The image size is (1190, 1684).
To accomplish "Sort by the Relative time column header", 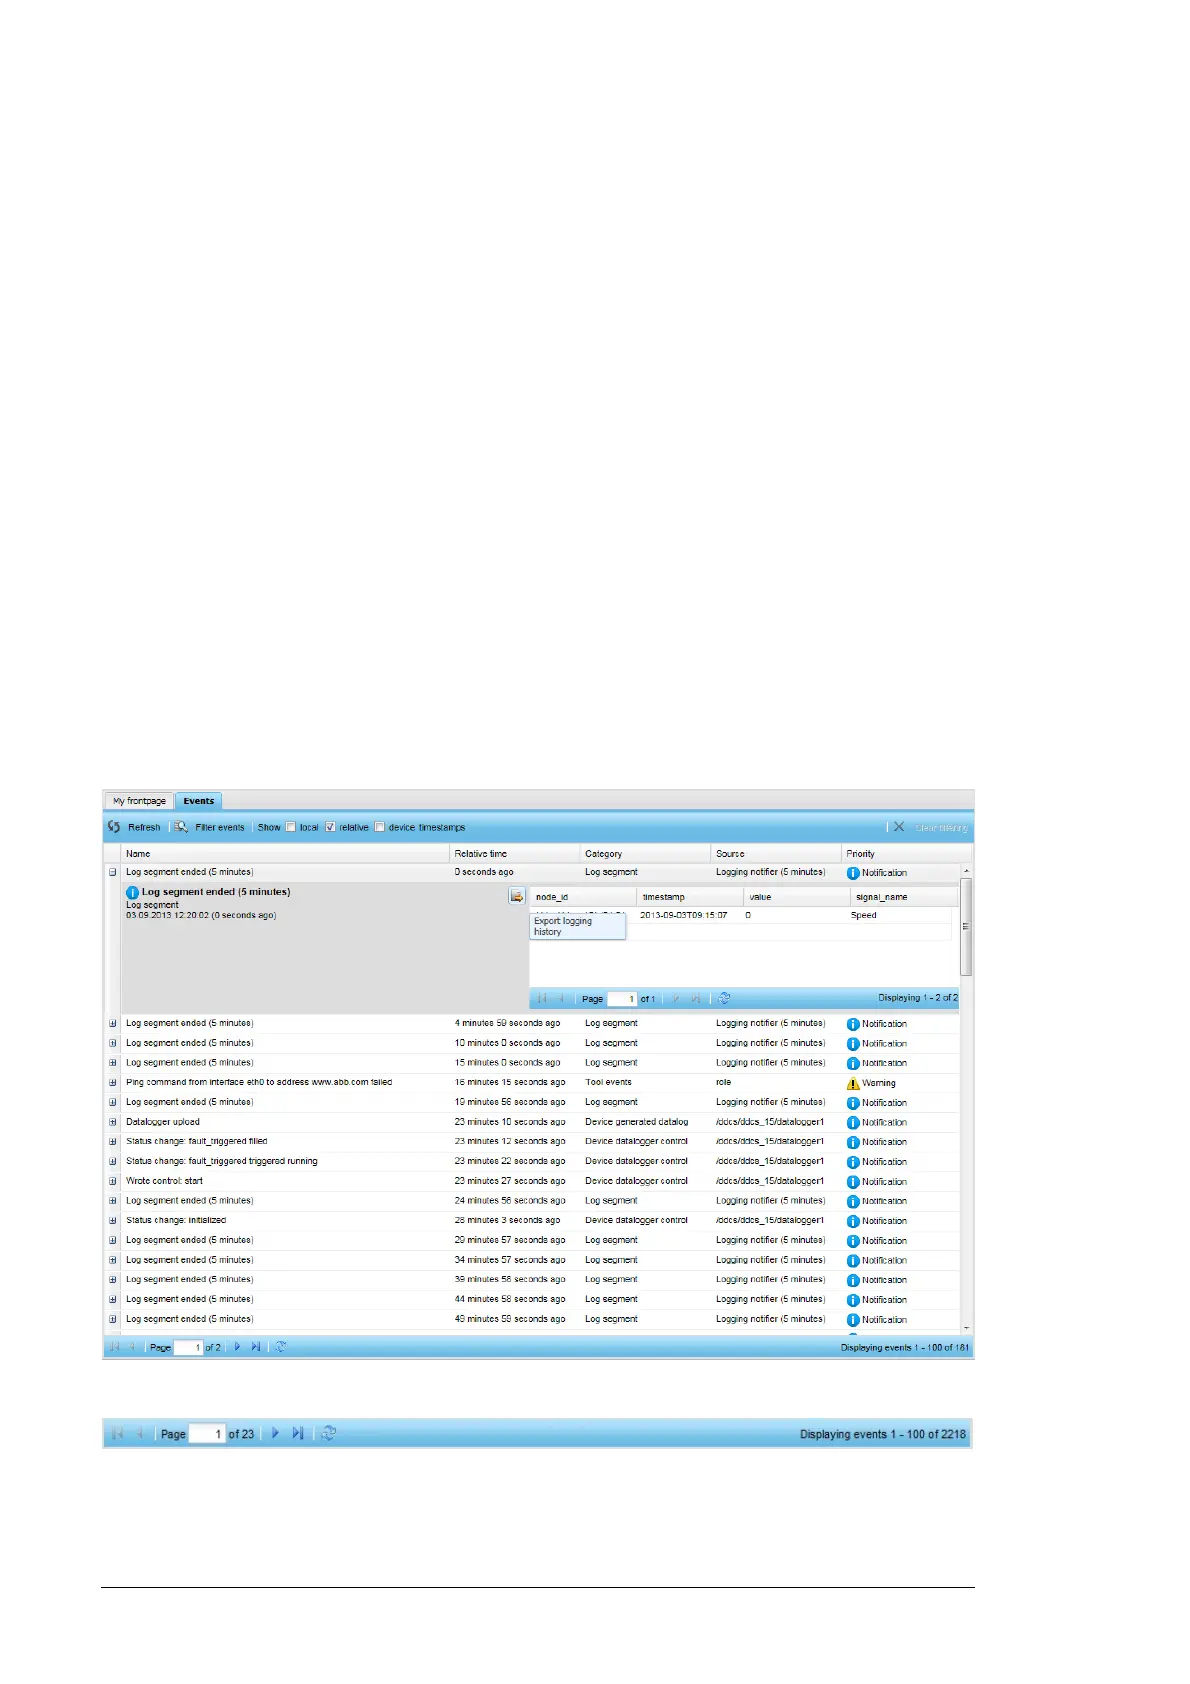I will (x=515, y=854).
